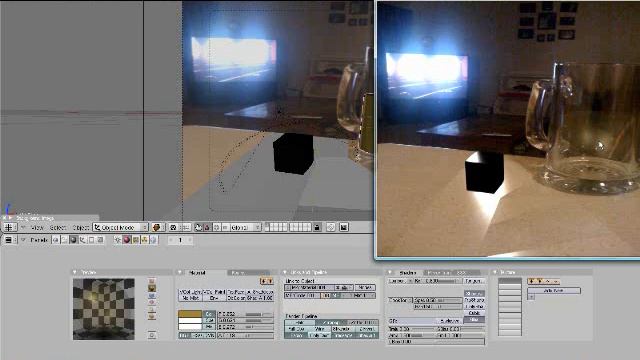640x360 pixels.
Task: Click the Exclusive button next to GR field
Action: (450, 320)
